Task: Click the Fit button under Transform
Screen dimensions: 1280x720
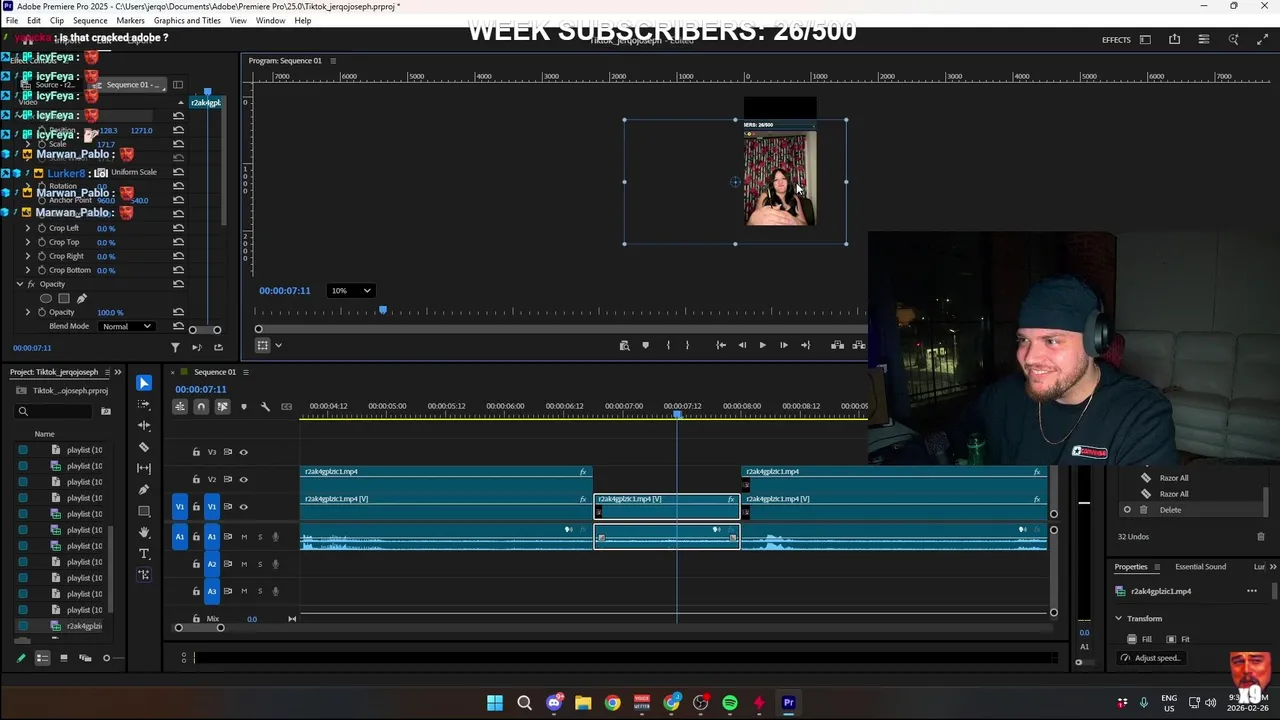Action: click(x=1180, y=639)
